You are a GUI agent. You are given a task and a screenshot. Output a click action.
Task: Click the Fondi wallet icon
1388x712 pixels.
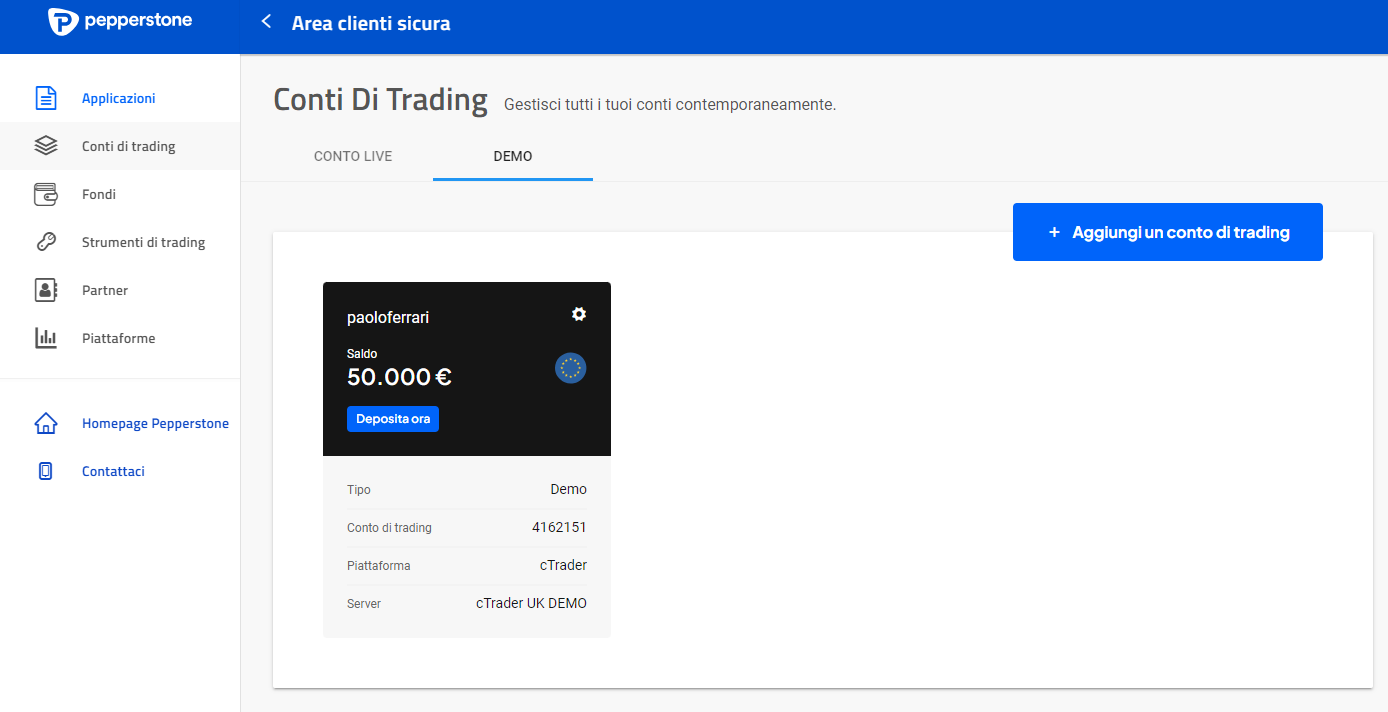[46, 194]
